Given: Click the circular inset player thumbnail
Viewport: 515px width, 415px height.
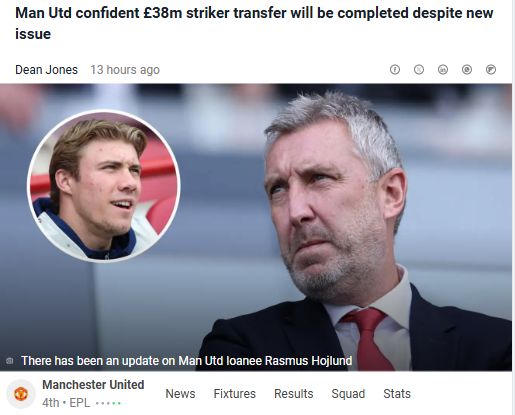Looking at the screenshot, I should [104, 186].
